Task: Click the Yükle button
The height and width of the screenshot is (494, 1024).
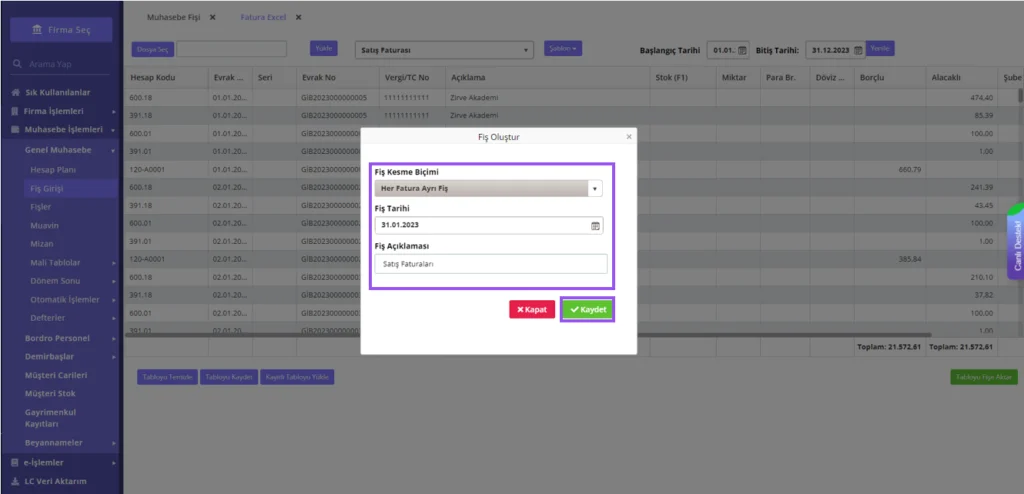Action: click(324, 48)
